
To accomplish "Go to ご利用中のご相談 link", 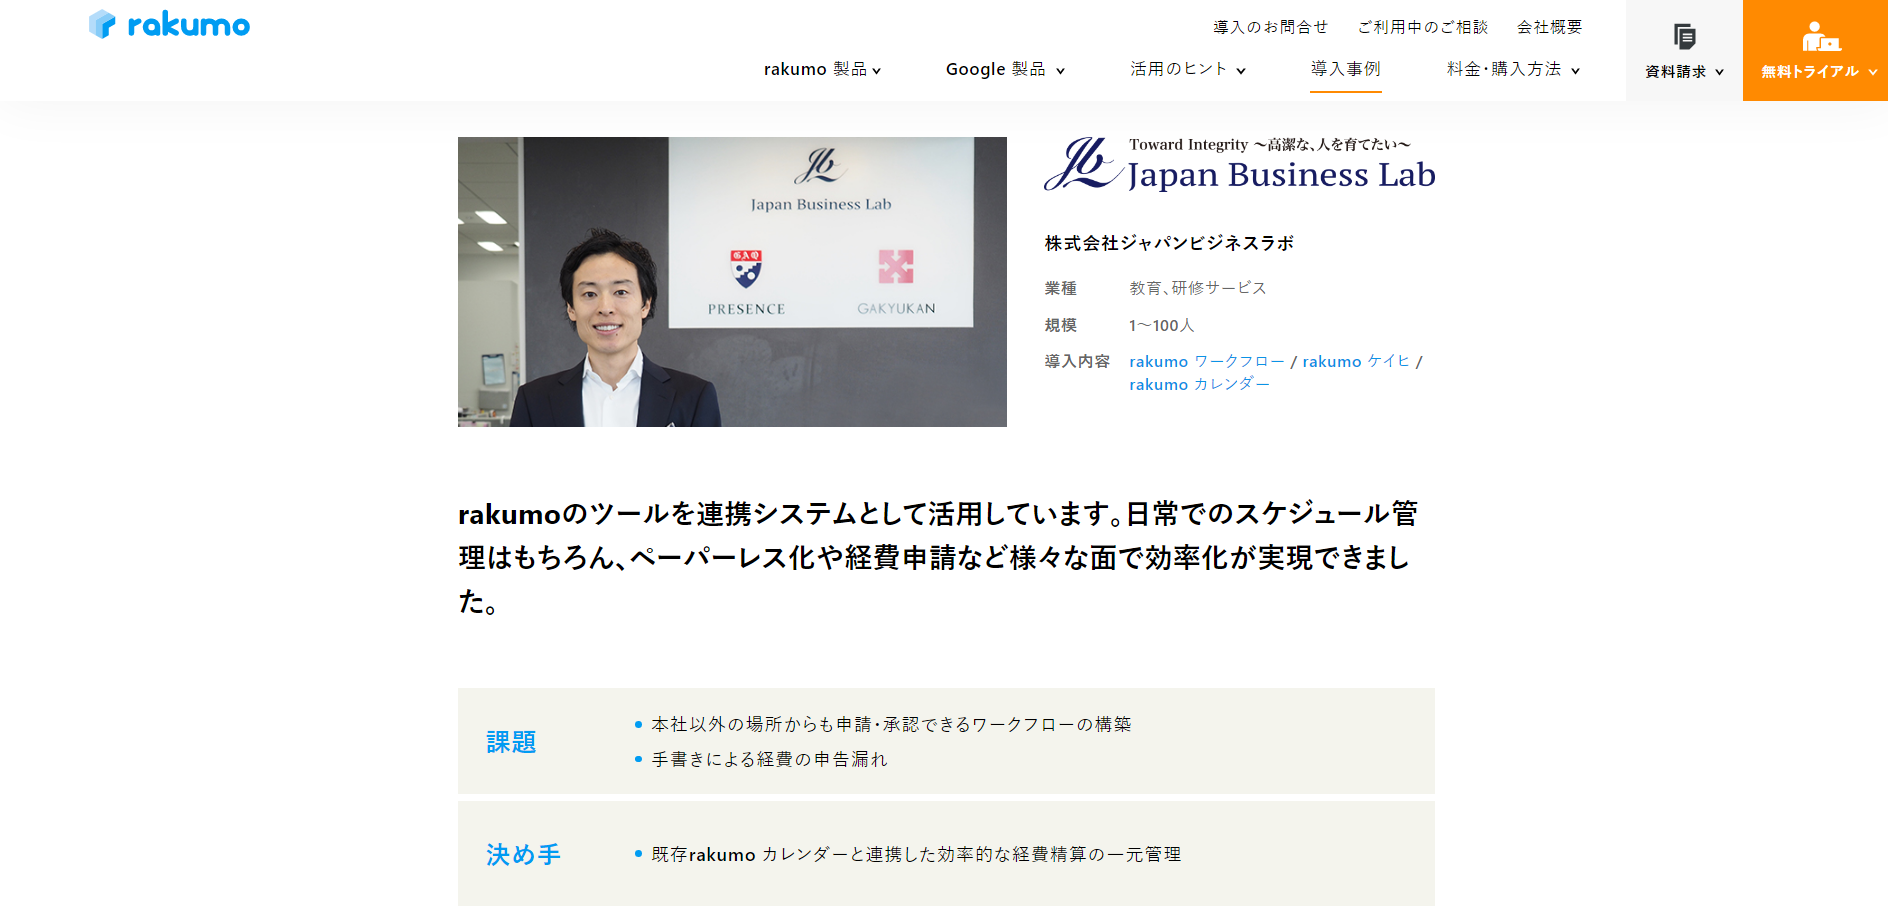I will pos(1422,27).
